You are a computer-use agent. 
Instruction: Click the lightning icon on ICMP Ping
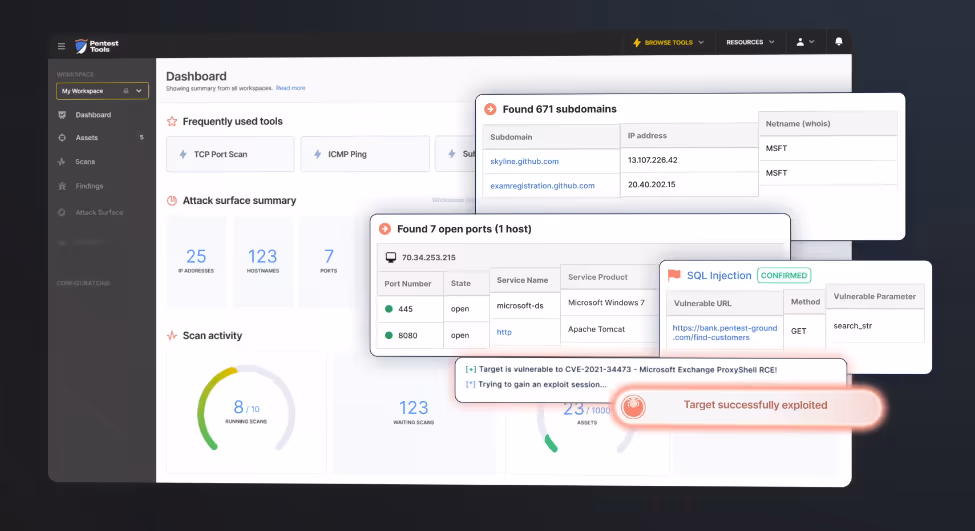pos(317,154)
